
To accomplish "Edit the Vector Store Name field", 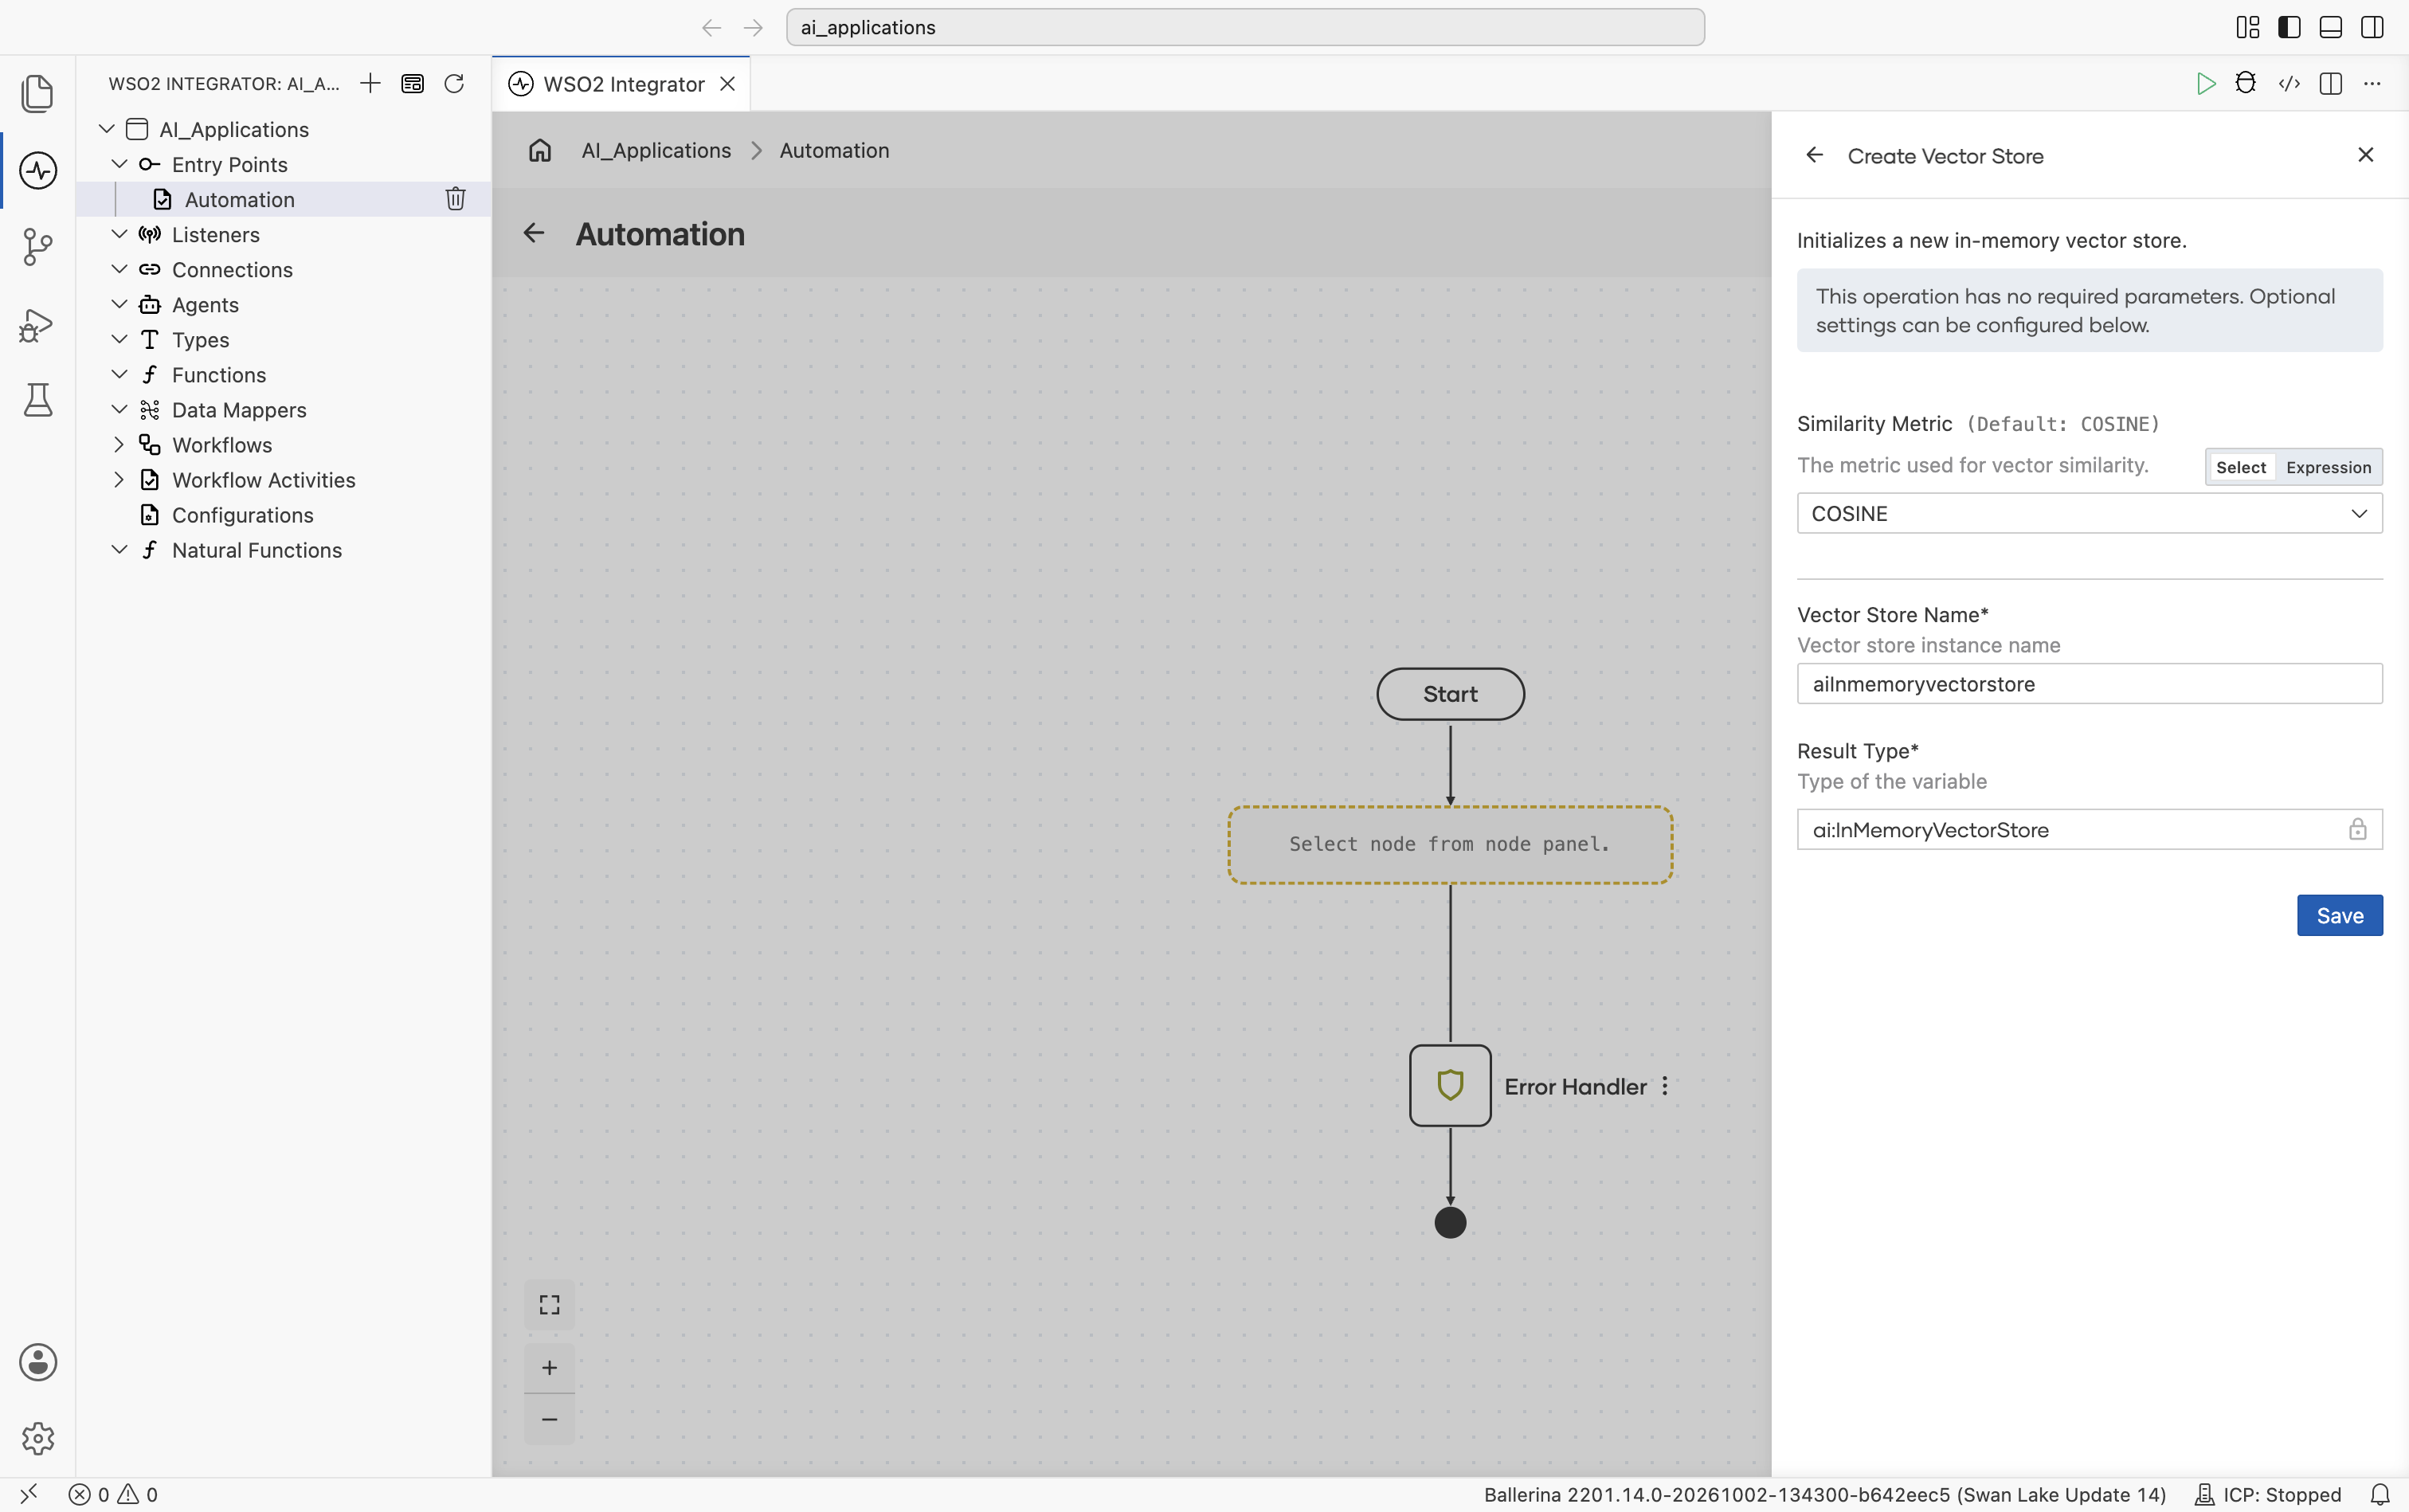I will tap(2089, 684).
